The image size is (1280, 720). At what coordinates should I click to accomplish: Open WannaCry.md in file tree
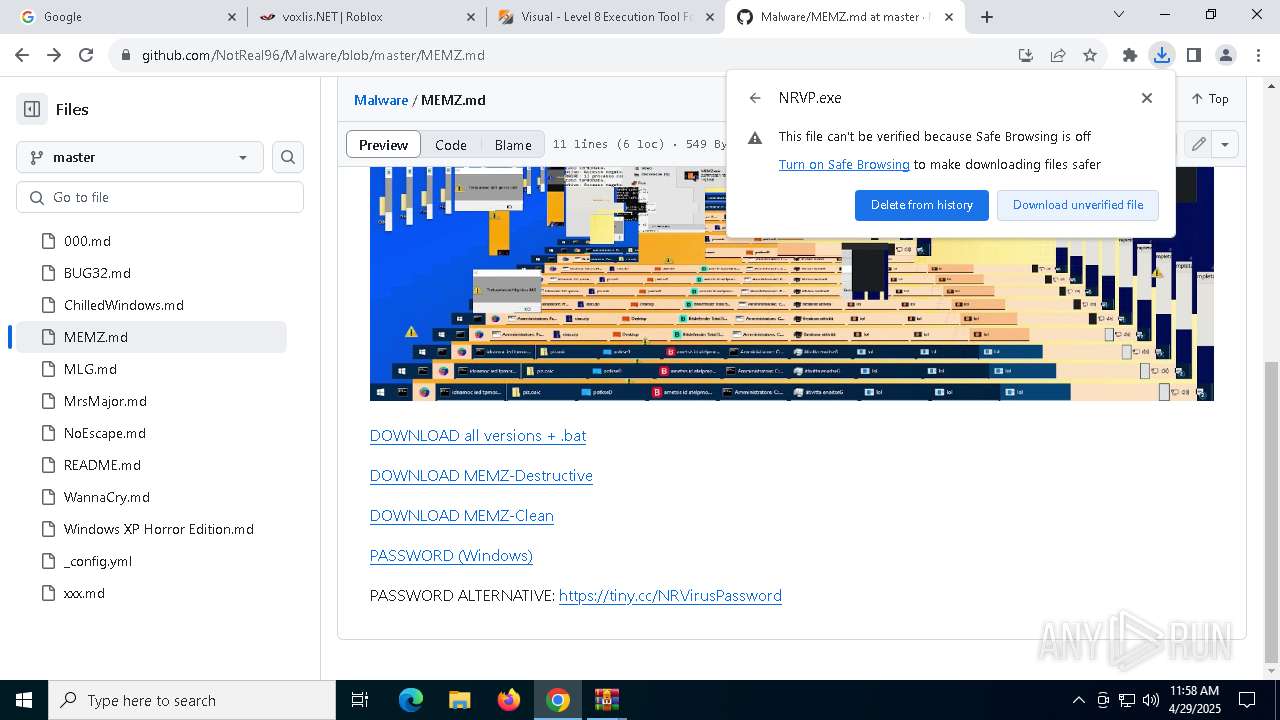point(147,497)
